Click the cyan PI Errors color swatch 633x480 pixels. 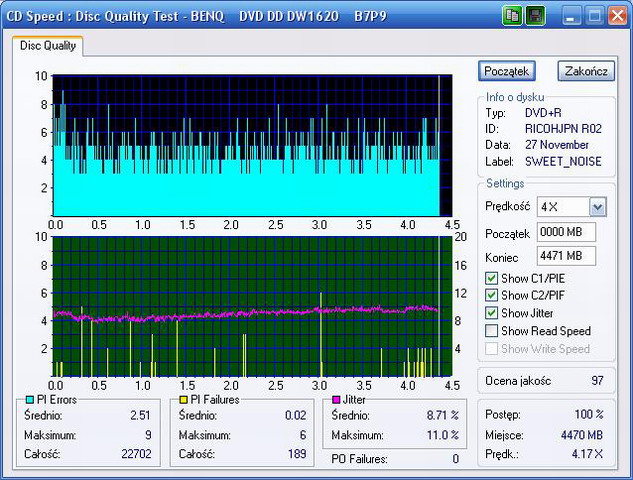click(29, 400)
